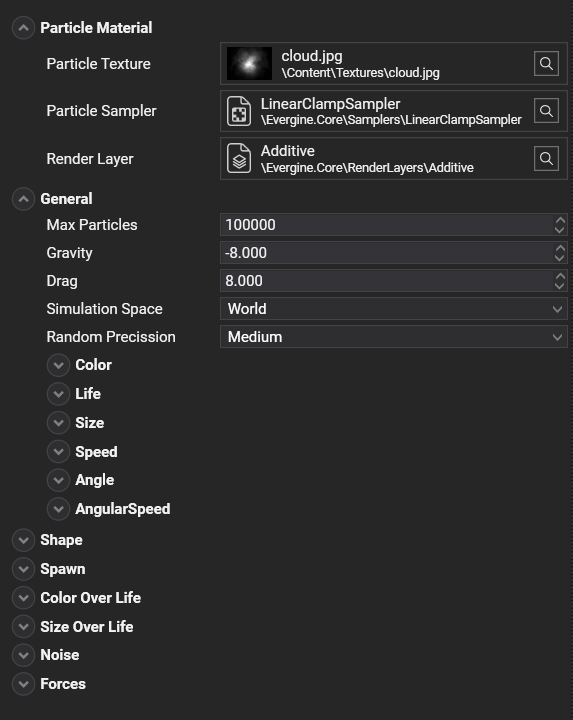Decrease Drag with down arrow

click(560, 286)
